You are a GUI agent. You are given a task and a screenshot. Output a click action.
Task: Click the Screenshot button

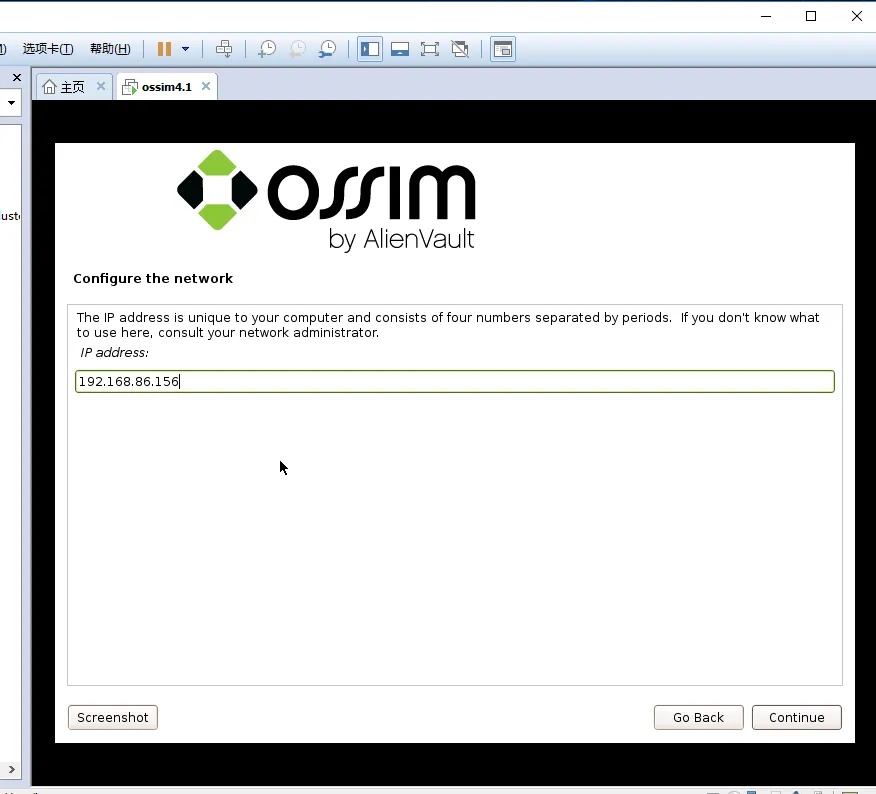113,717
